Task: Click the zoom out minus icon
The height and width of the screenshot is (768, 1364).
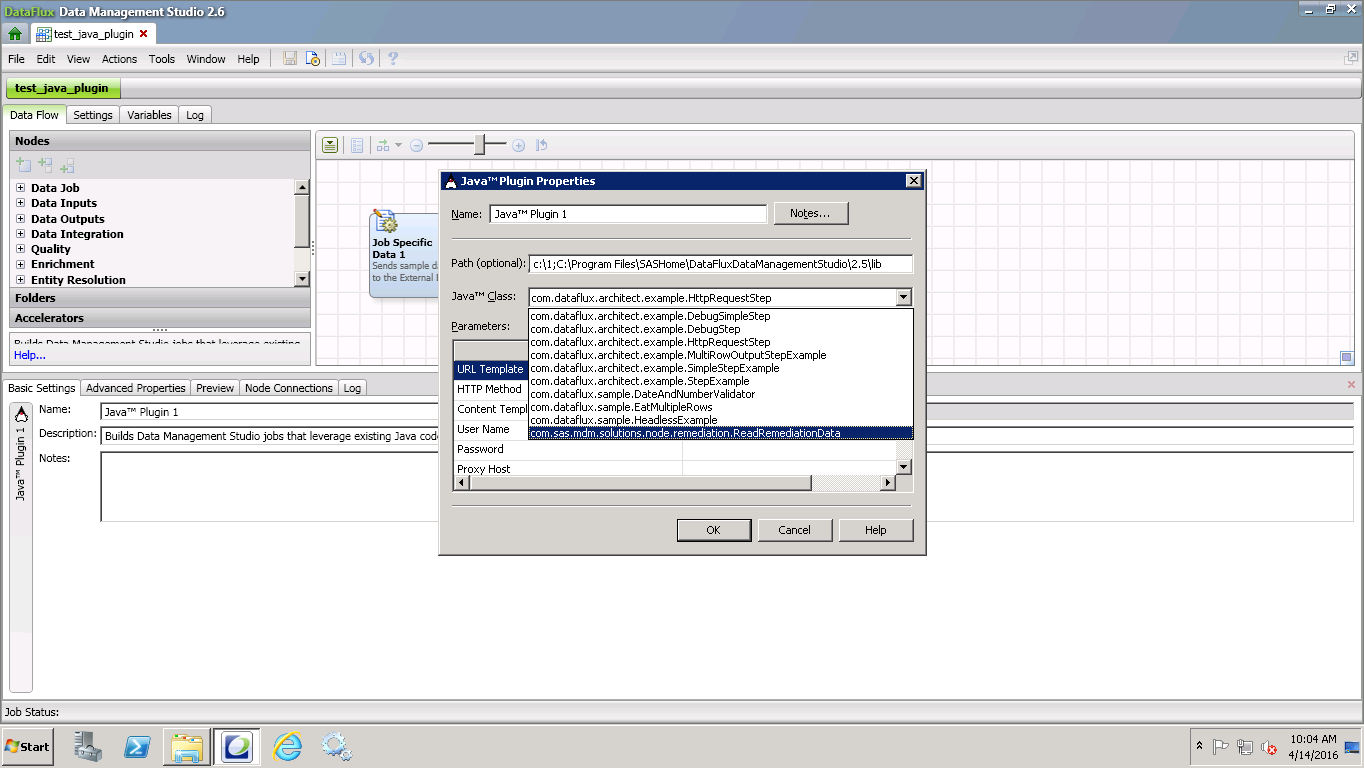Action: click(417, 146)
